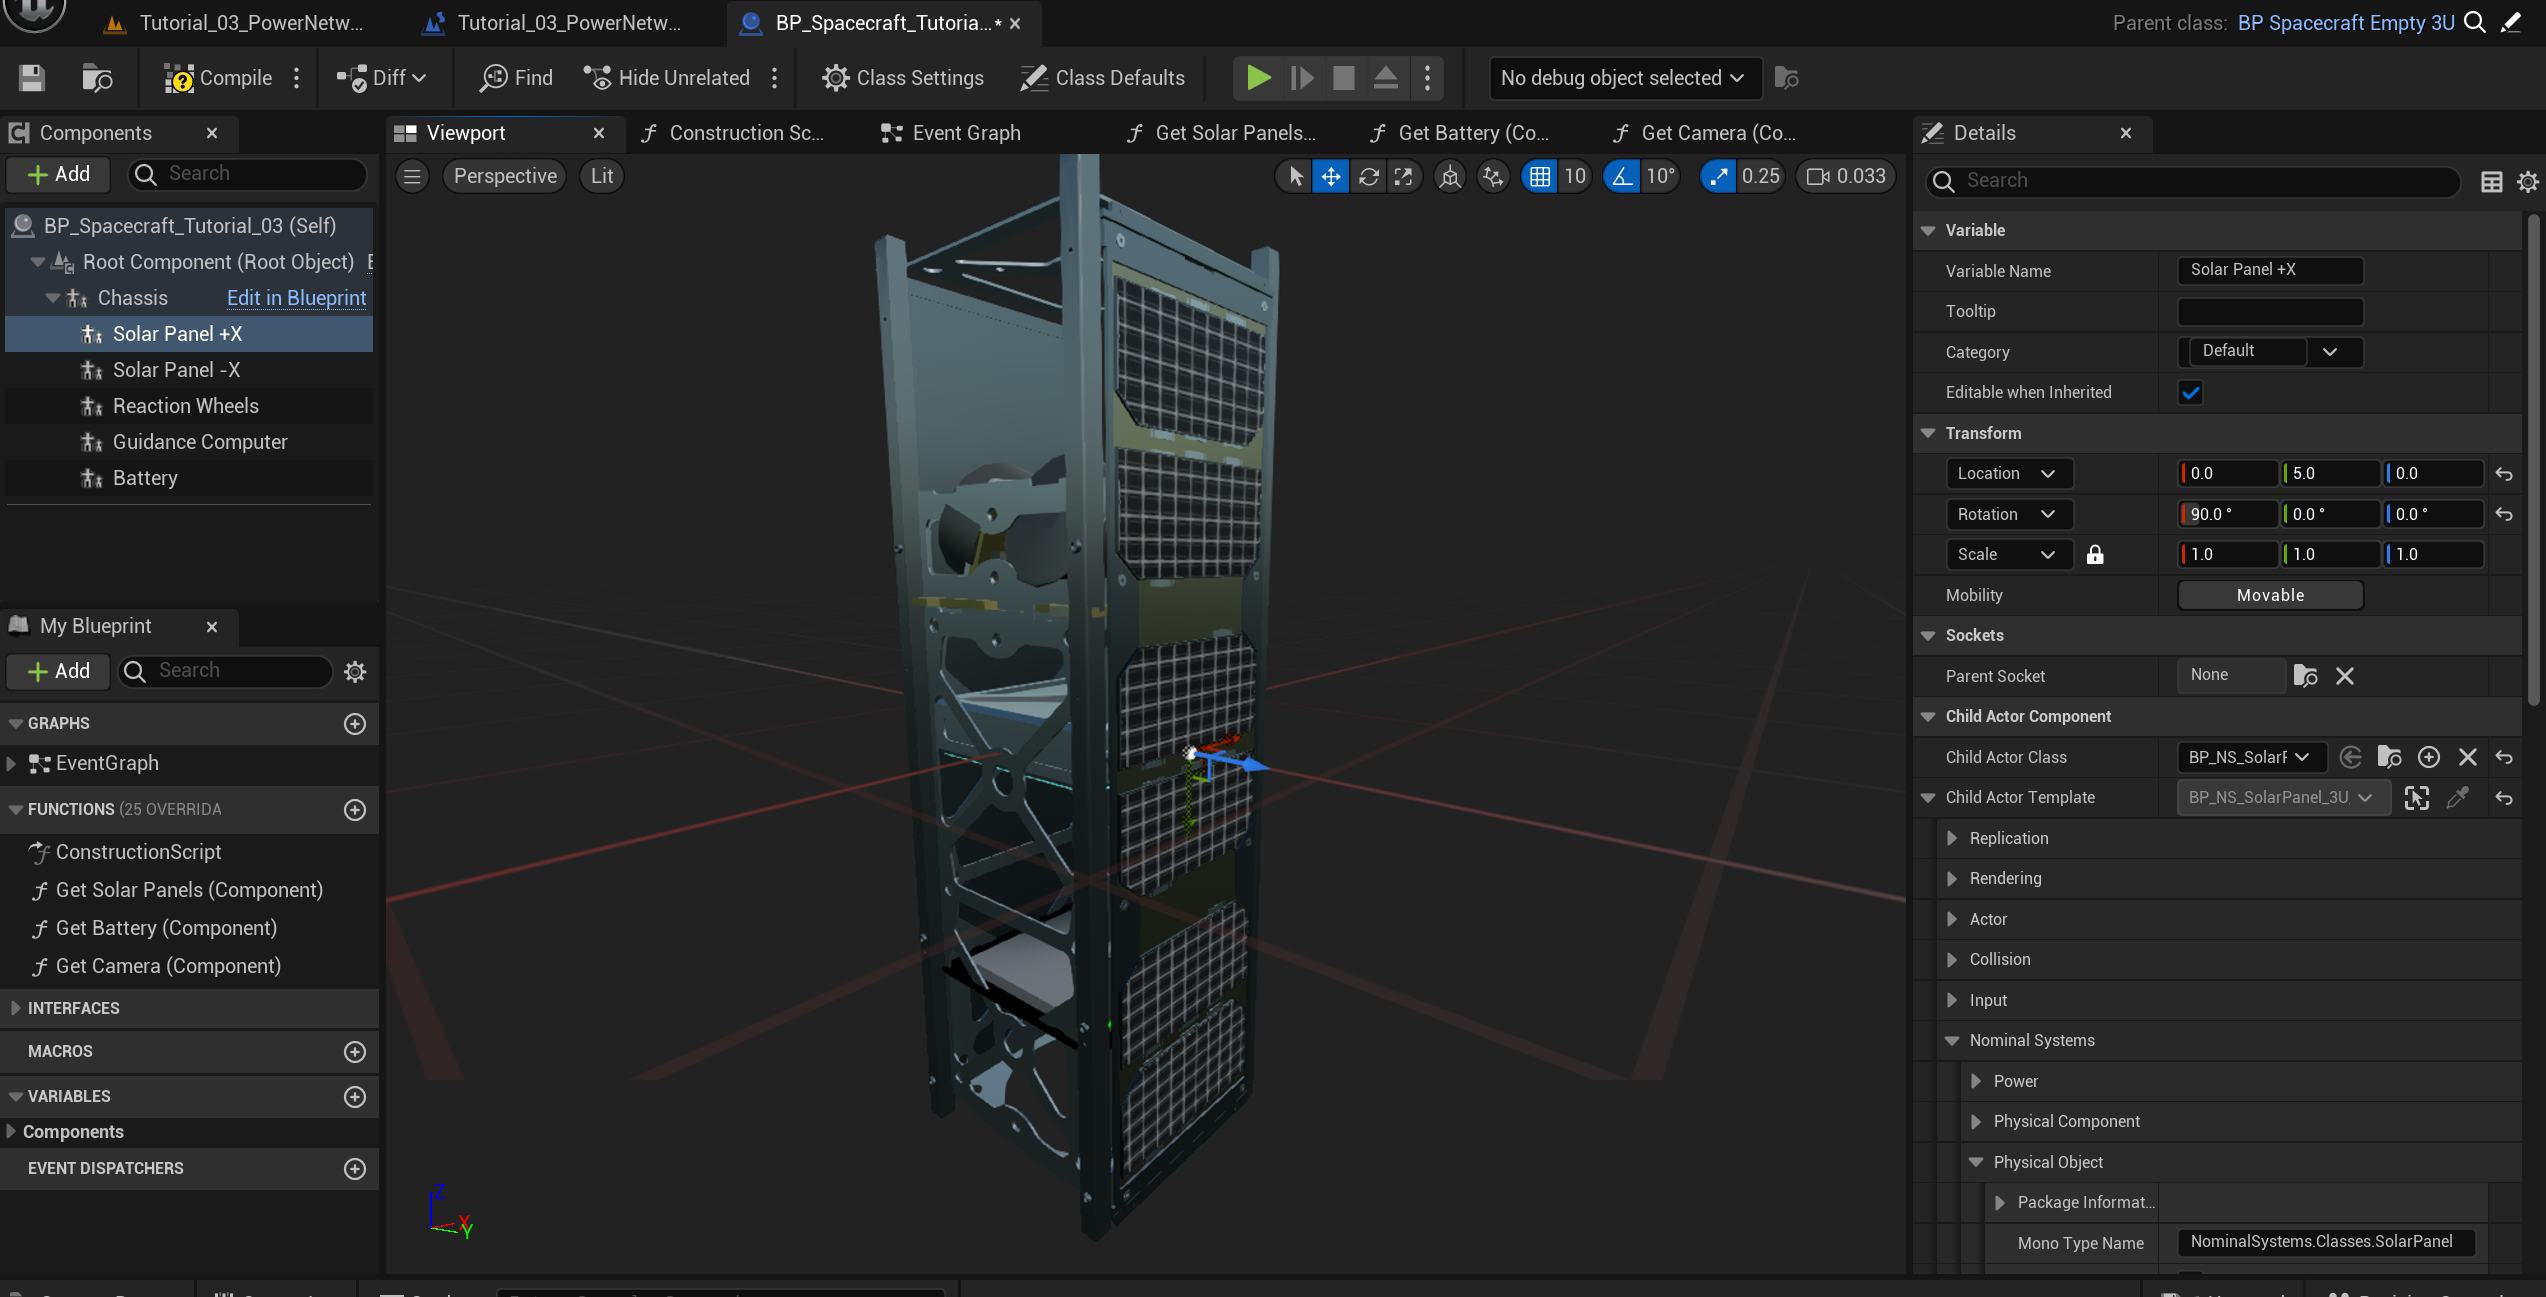The width and height of the screenshot is (2546, 1297).
Task: Open viewport options hamburger menu
Action: click(412, 176)
